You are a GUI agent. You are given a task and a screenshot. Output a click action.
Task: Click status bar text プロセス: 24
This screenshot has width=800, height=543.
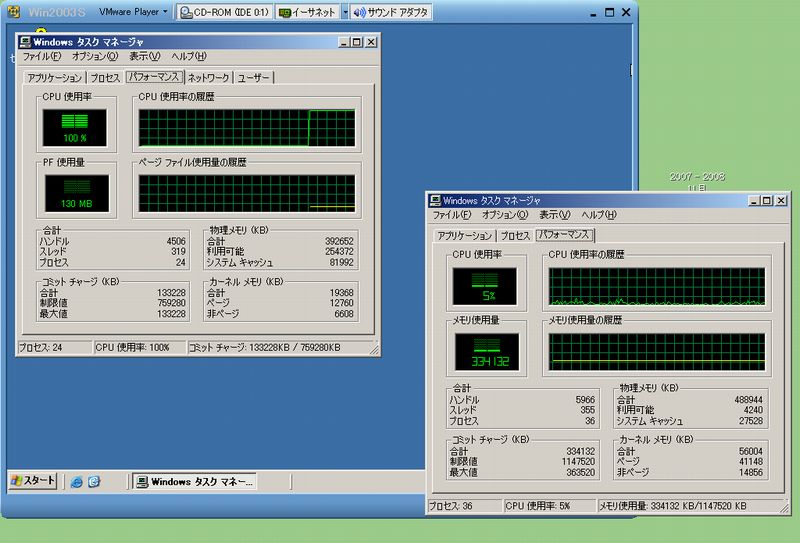click(41, 348)
